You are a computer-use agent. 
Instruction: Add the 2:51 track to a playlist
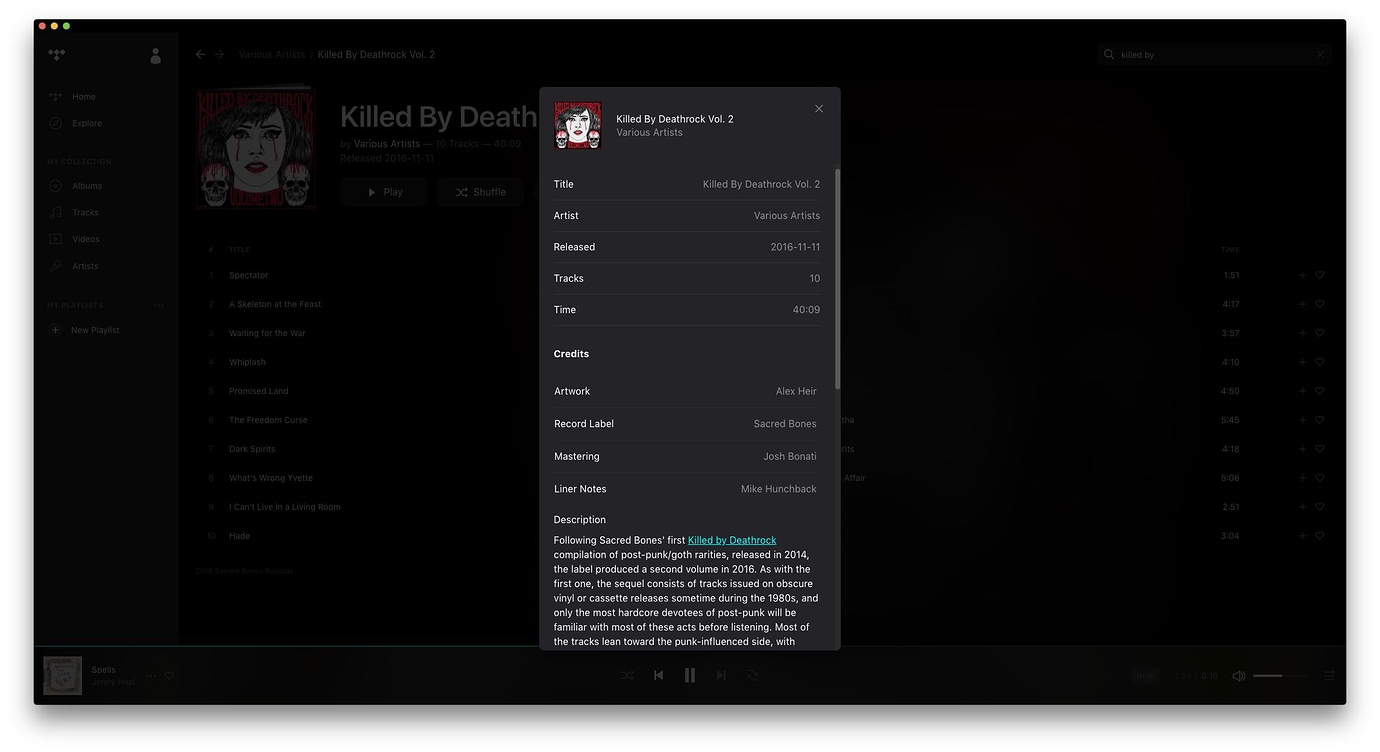pos(1302,507)
